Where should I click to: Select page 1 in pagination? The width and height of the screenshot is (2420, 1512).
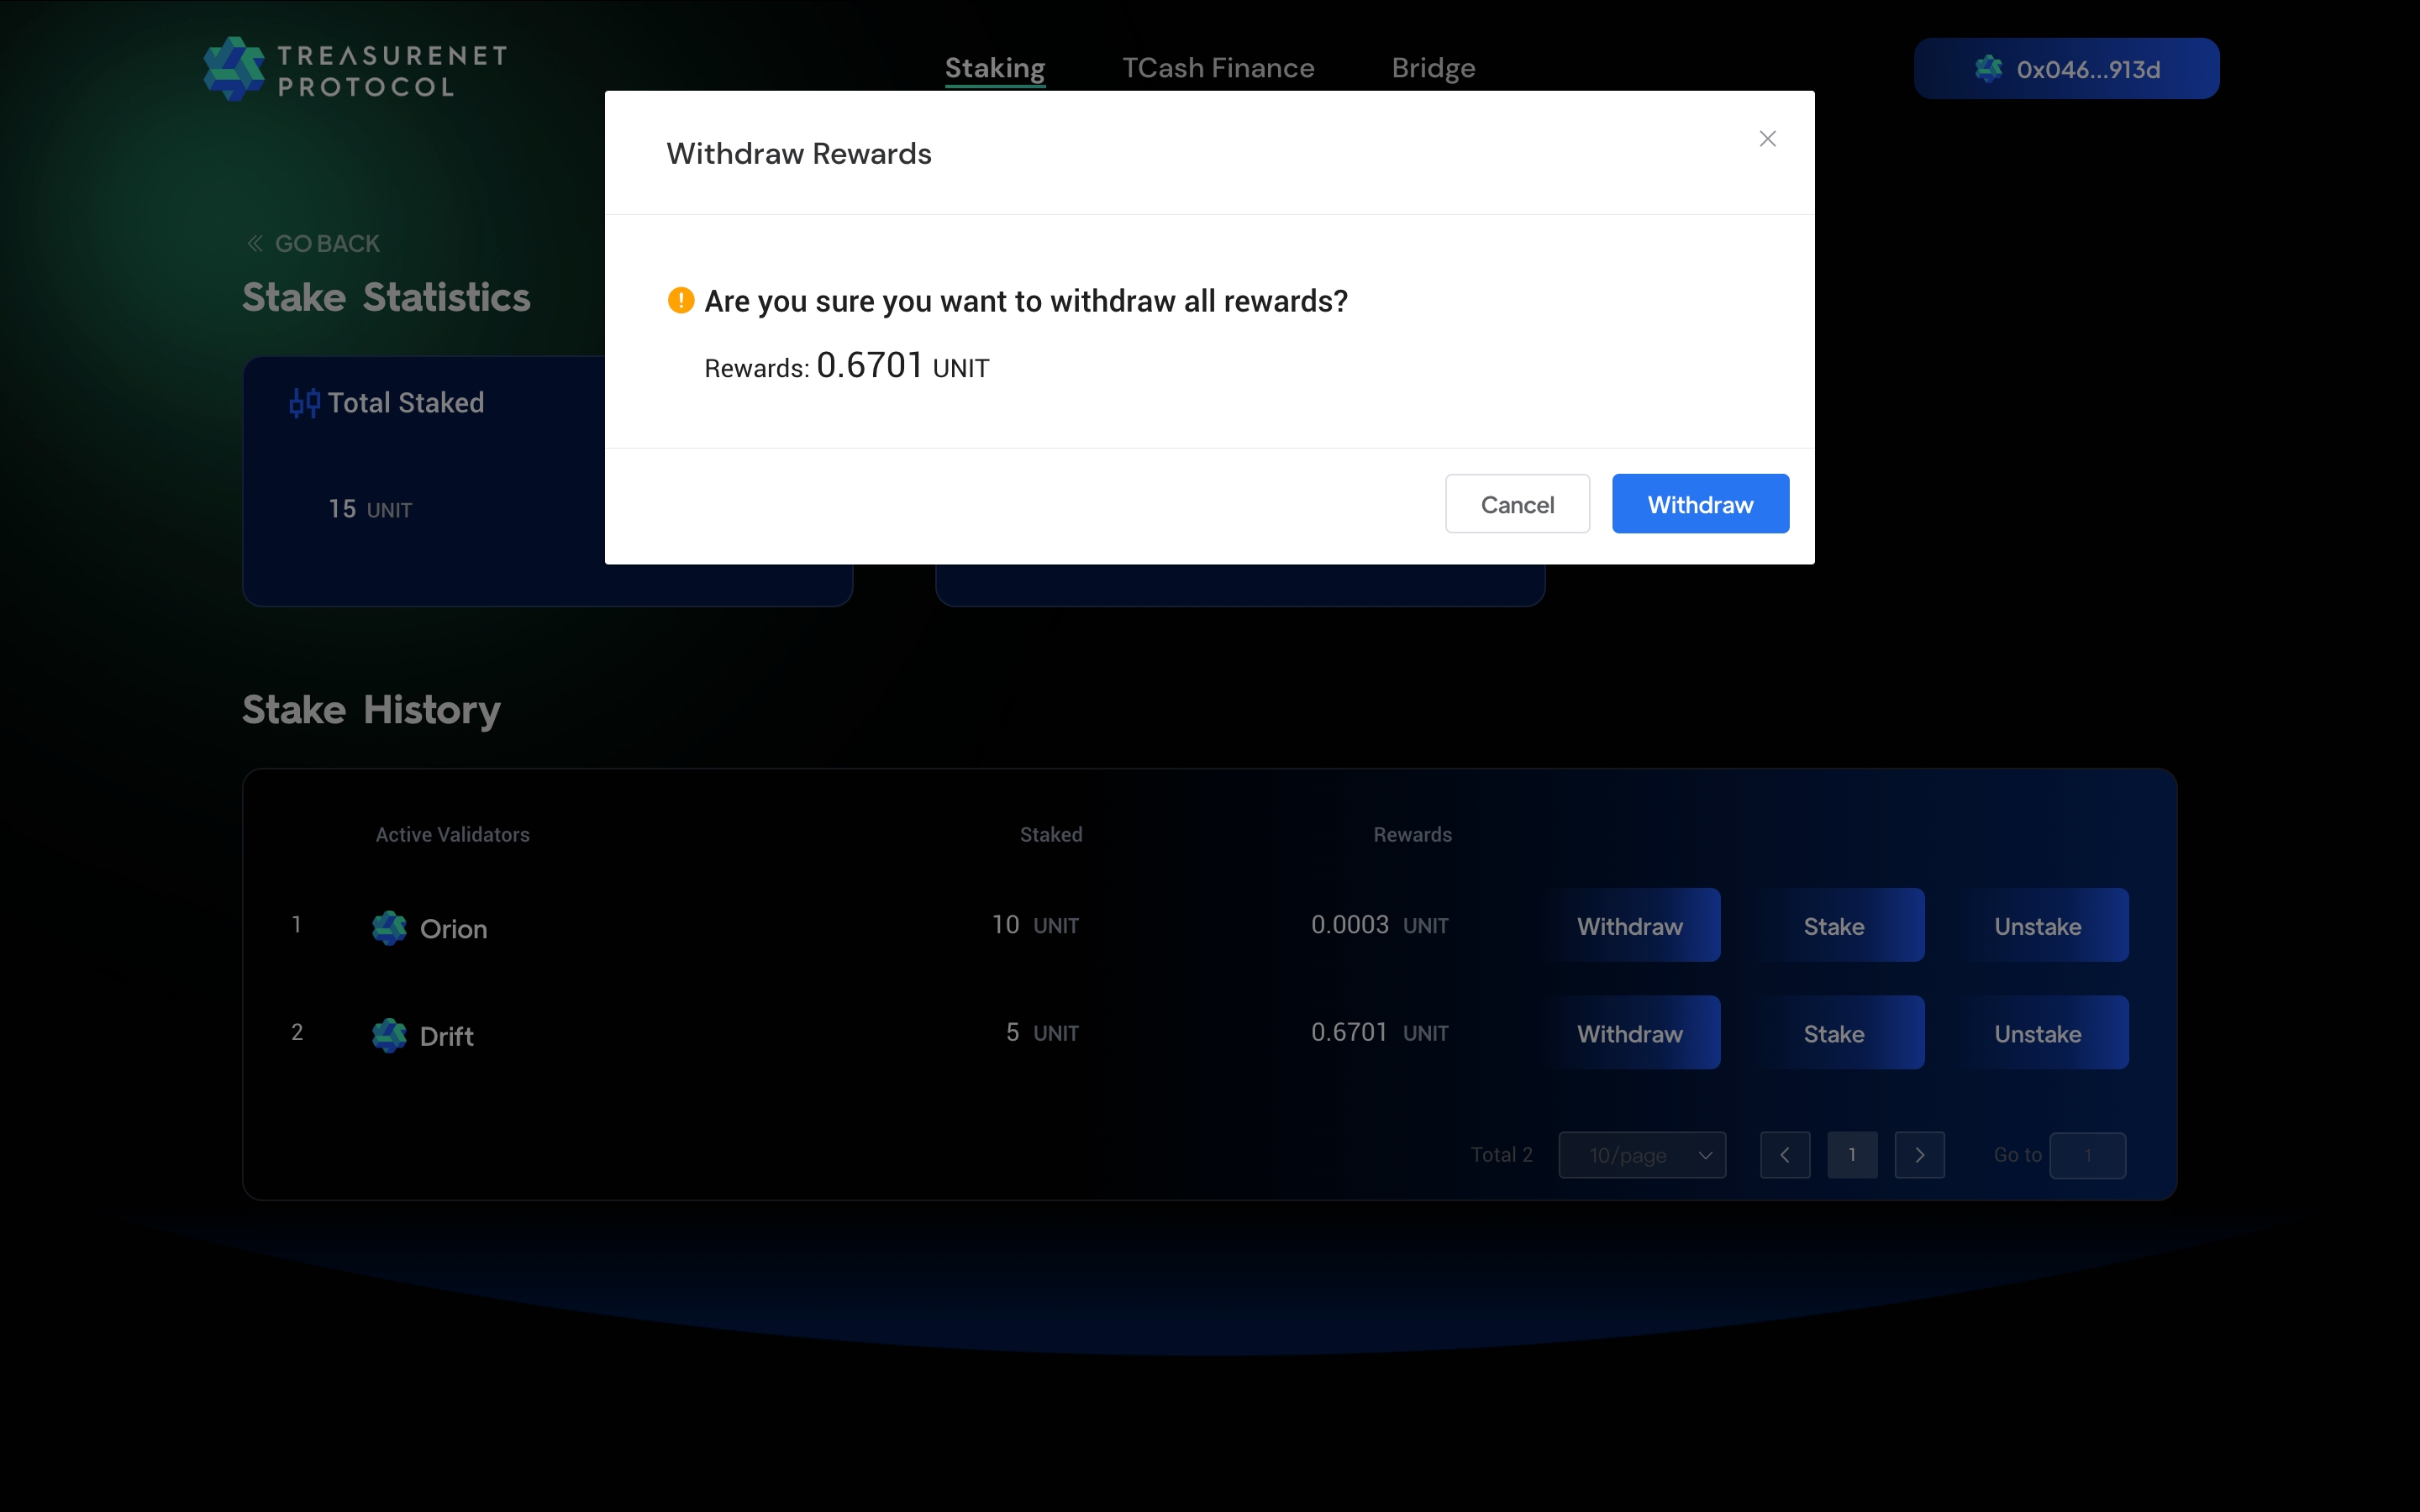pyautogui.click(x=1852, y=1155)
